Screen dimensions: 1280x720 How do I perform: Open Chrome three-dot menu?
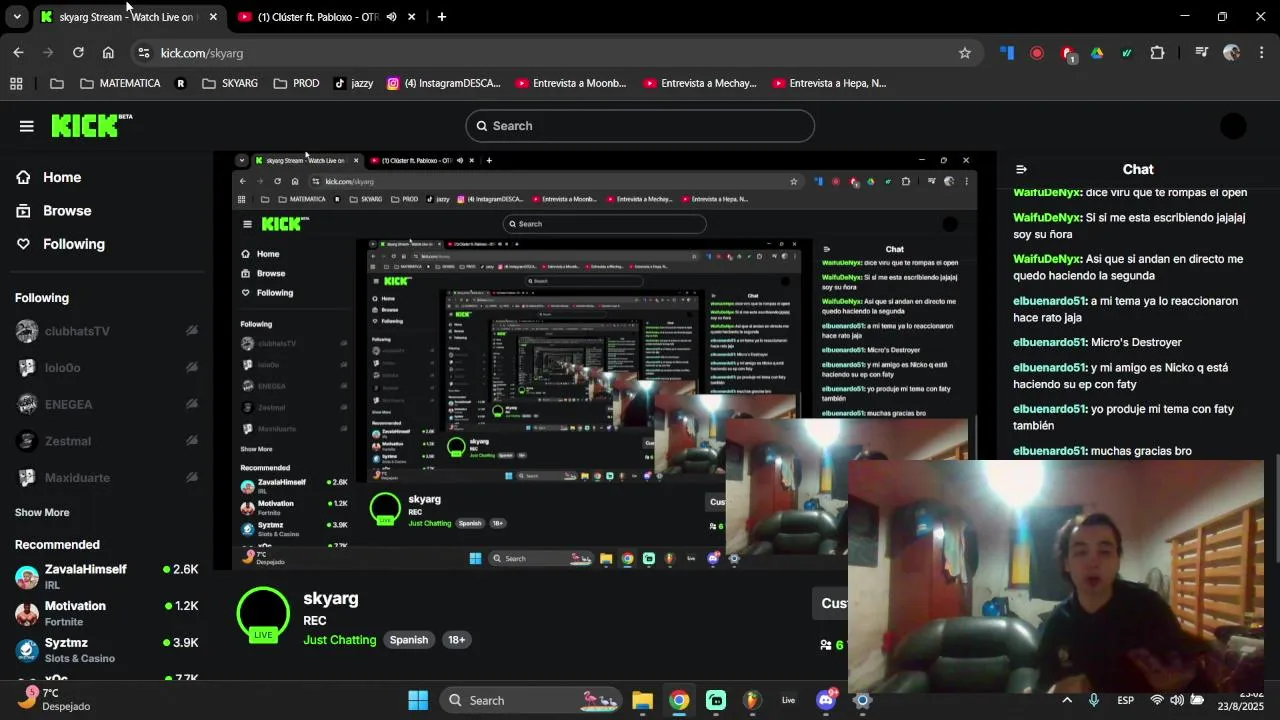(1261, 53)
